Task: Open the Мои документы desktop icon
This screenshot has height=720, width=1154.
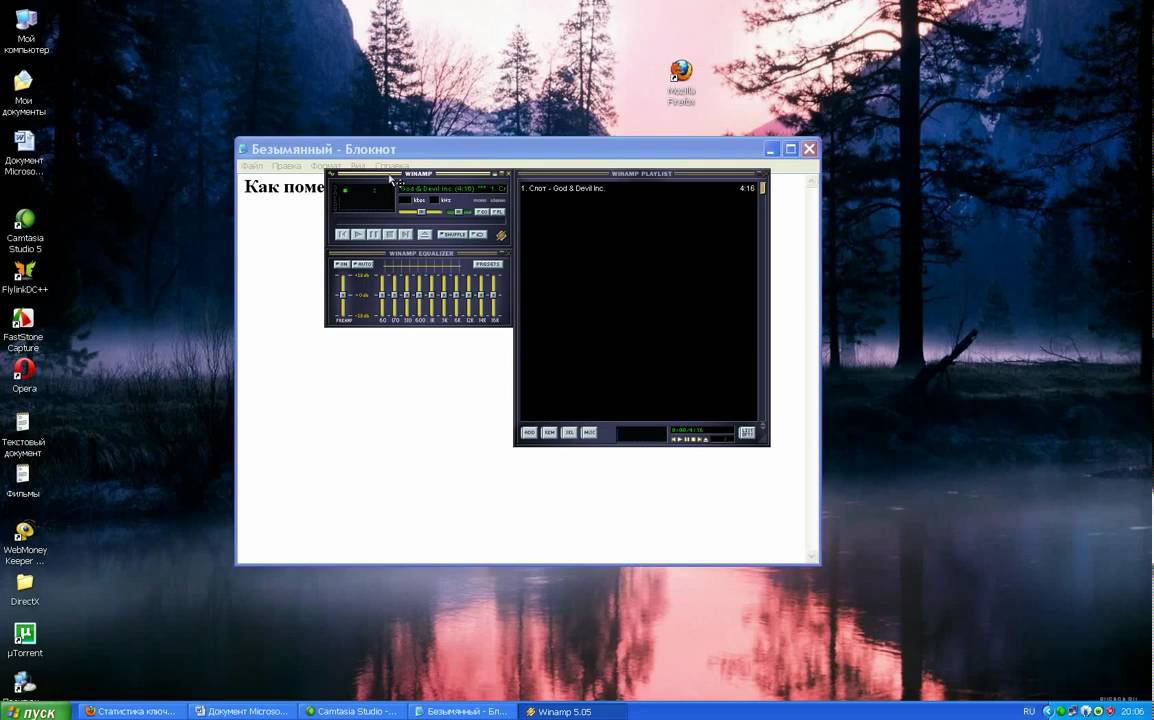Action: coord(24,93)
